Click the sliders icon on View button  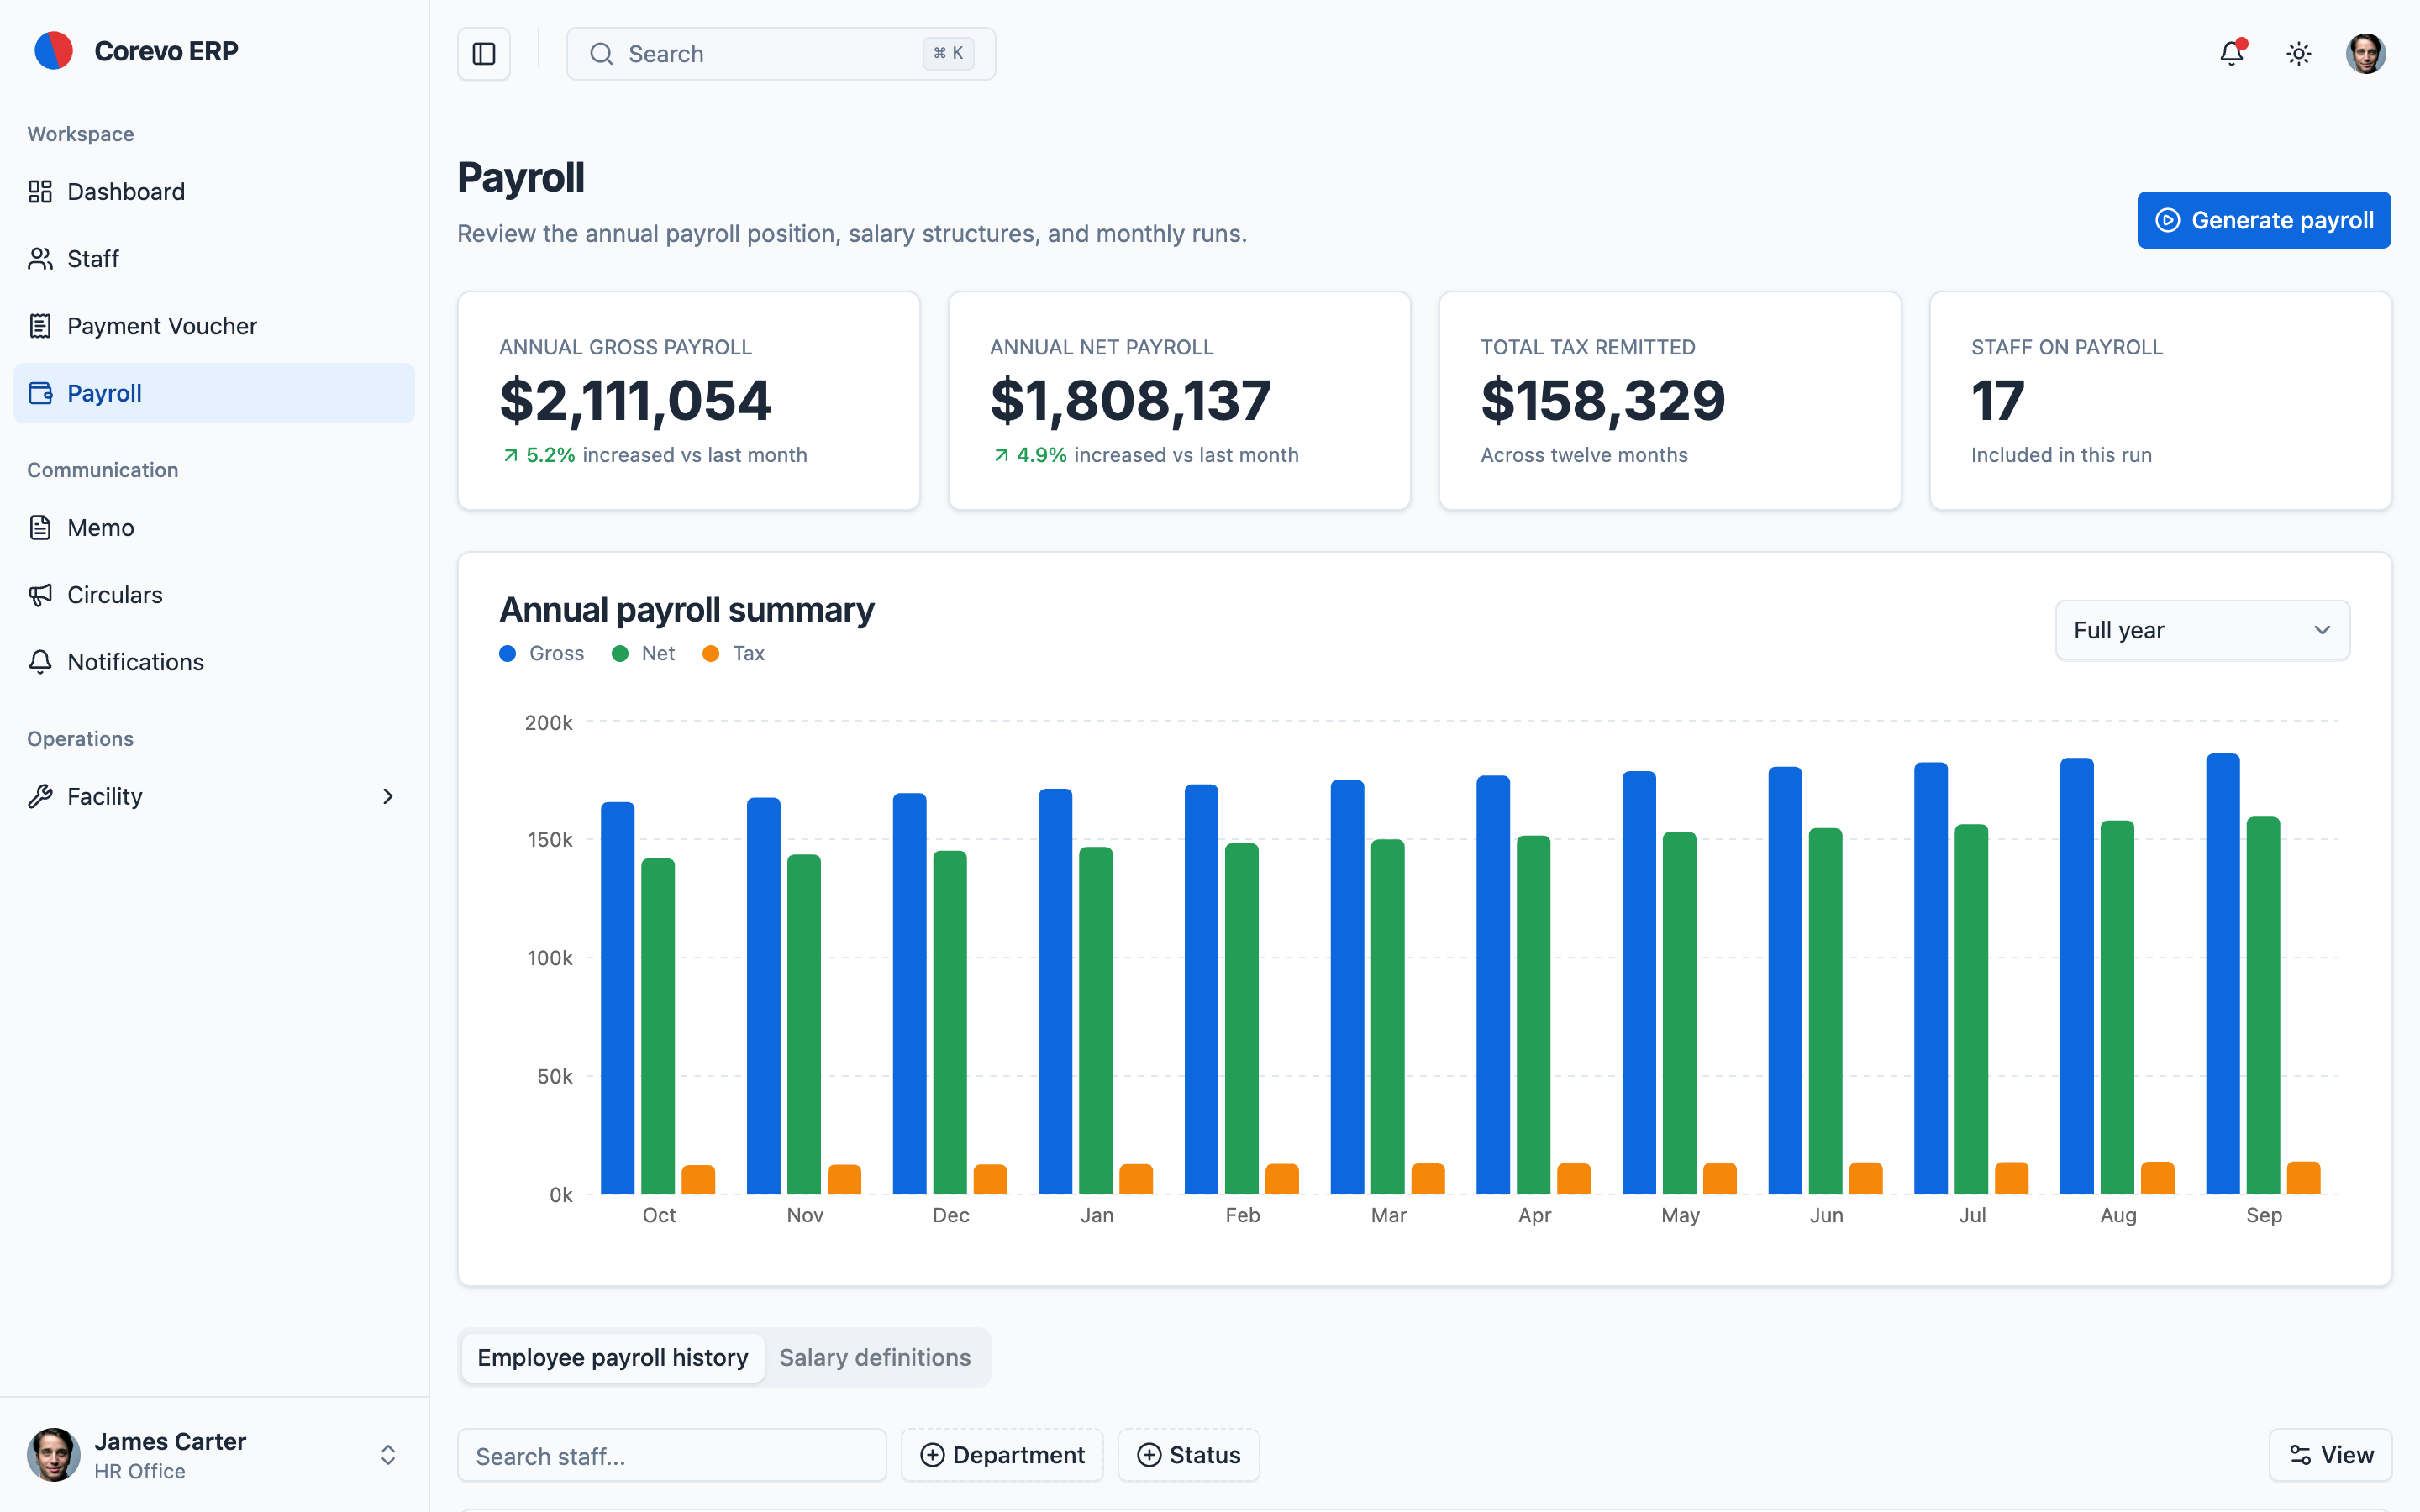pos(2300,1455)
